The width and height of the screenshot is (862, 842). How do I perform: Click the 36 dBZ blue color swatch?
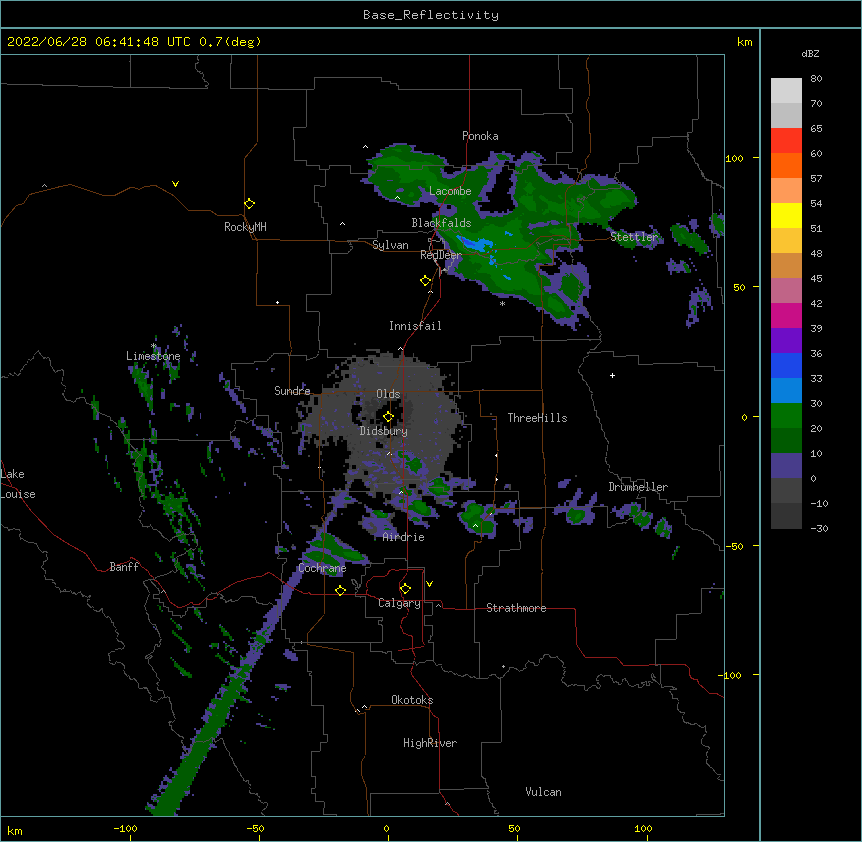pos(786,365)
